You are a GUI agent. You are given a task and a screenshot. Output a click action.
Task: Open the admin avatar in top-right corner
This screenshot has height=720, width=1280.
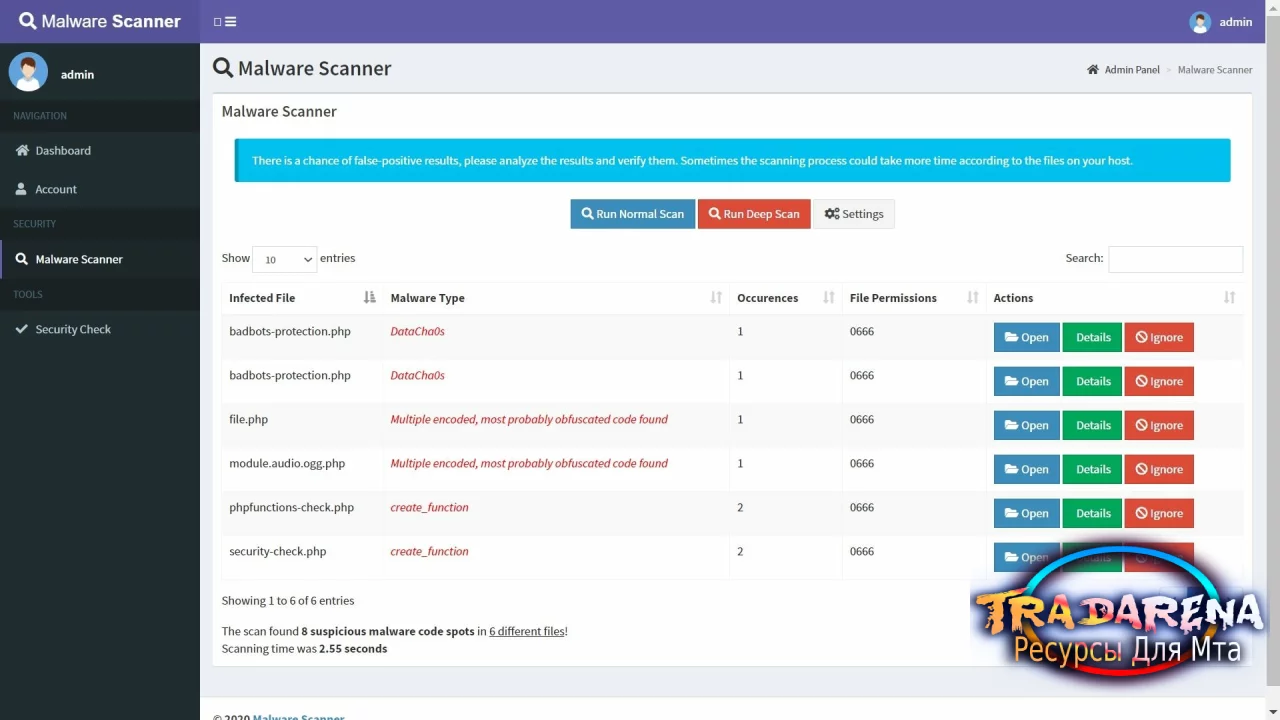pos(1200,22)
